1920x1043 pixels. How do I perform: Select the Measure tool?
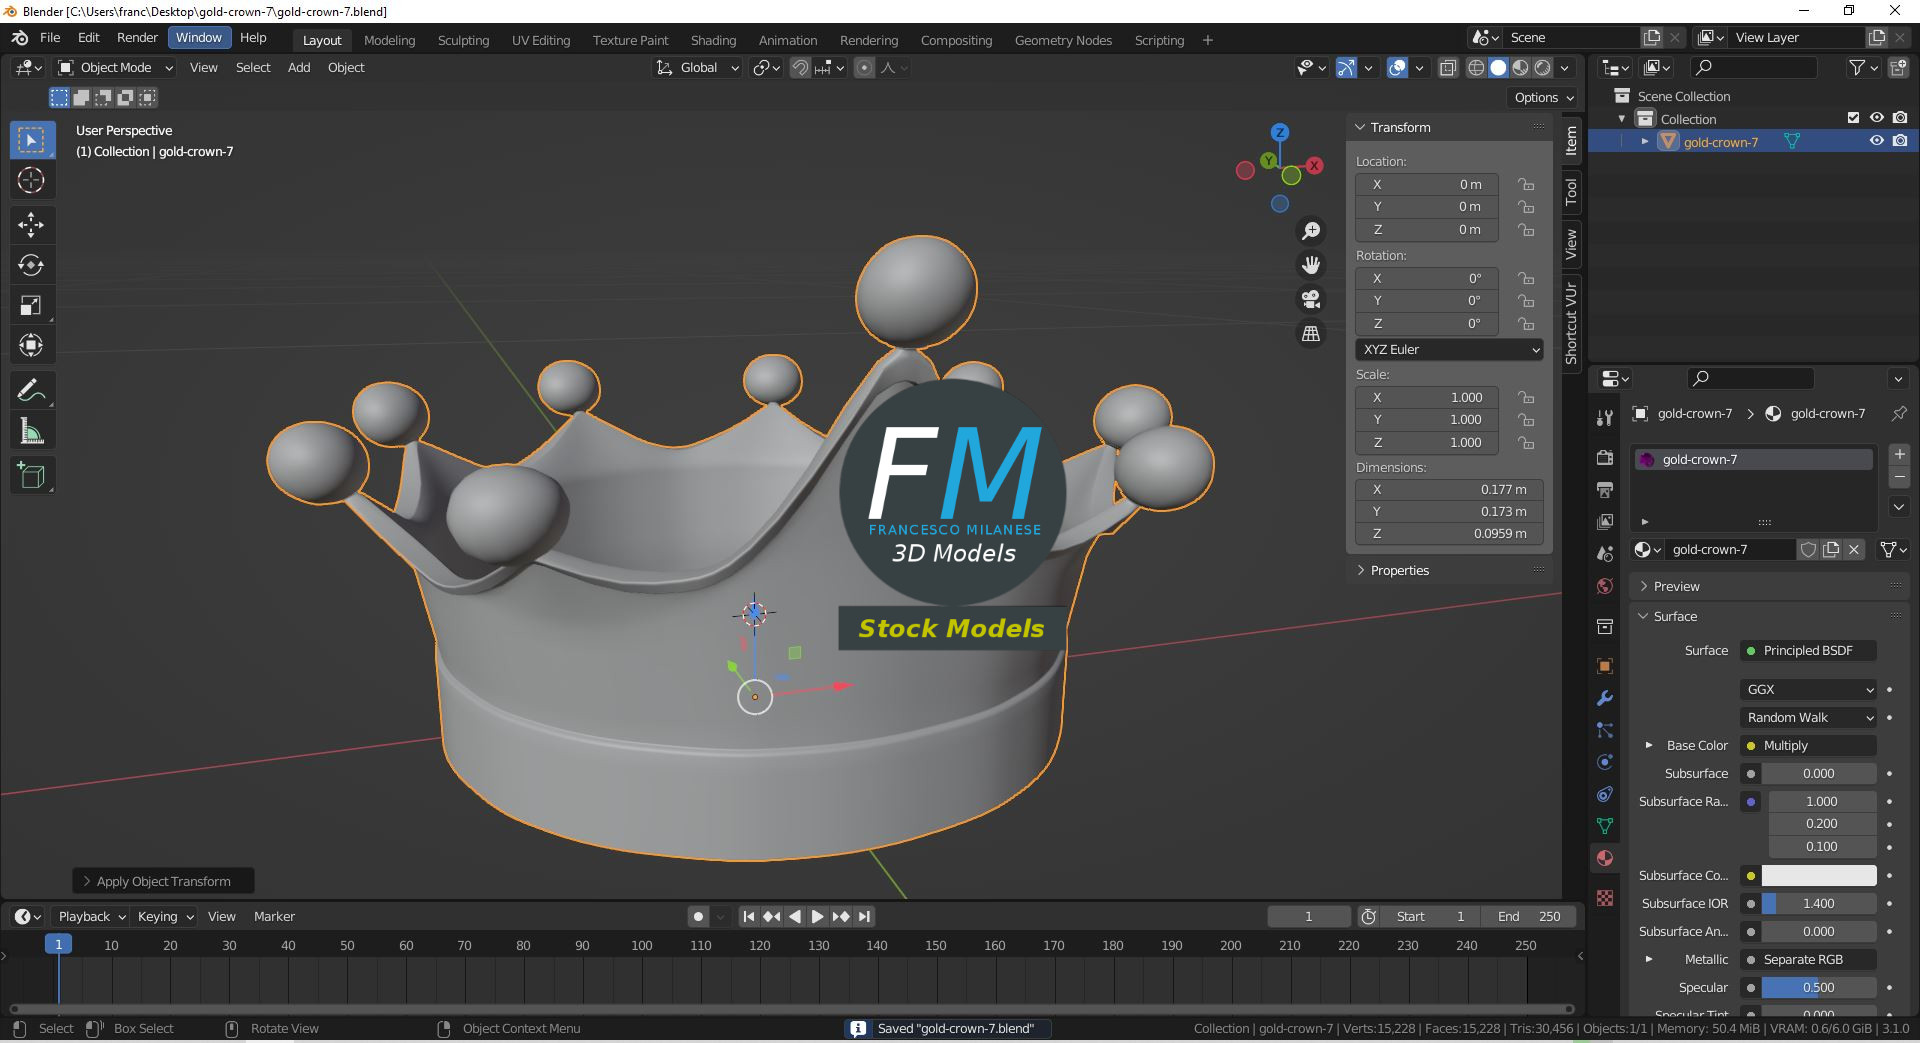pyautogui.click(x=31, y=432)
